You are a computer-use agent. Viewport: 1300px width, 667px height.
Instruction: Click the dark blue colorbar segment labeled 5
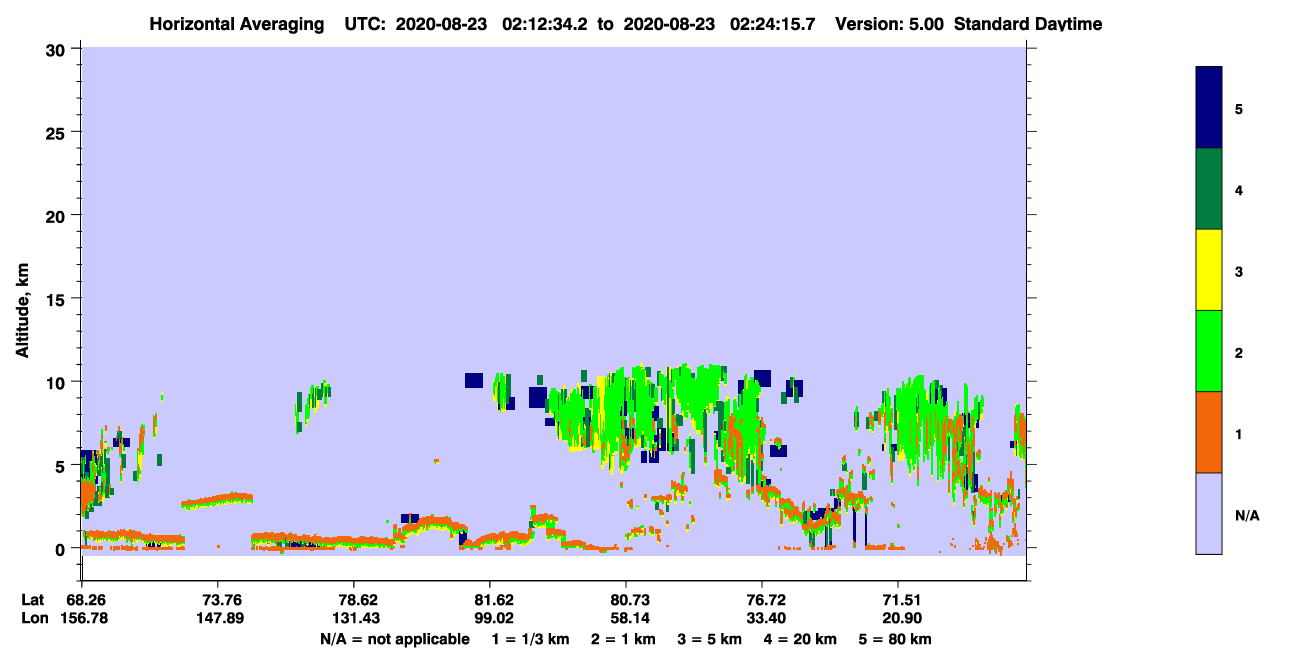[1209, 108]
